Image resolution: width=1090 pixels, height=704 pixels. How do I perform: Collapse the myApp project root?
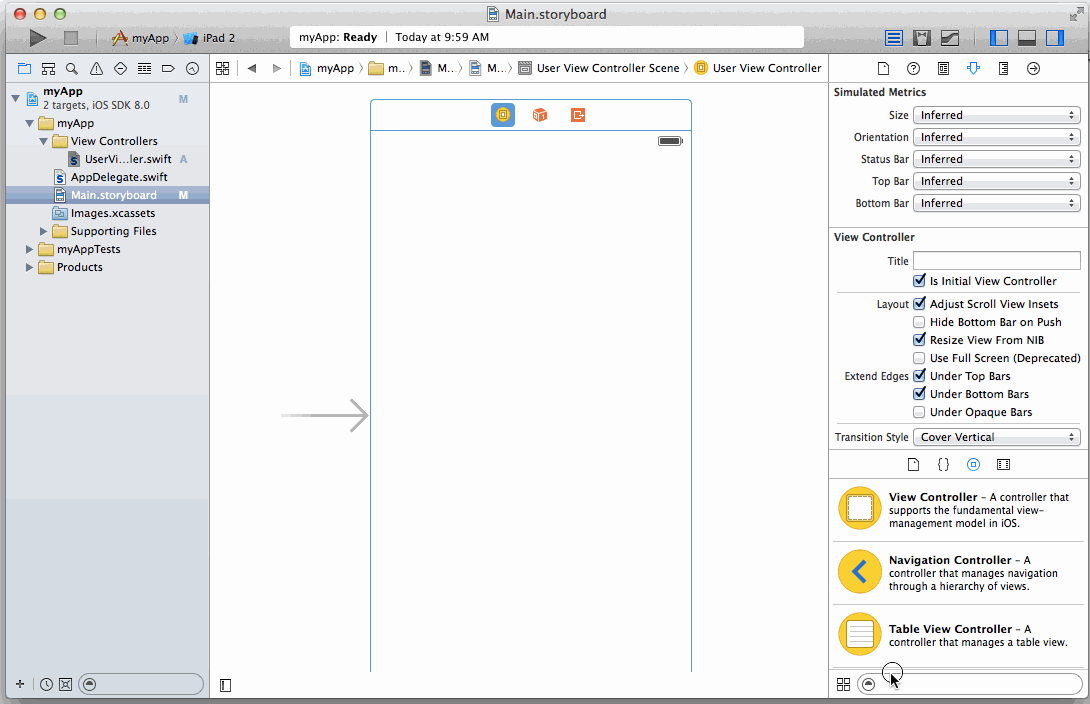[x=15, y=98]
